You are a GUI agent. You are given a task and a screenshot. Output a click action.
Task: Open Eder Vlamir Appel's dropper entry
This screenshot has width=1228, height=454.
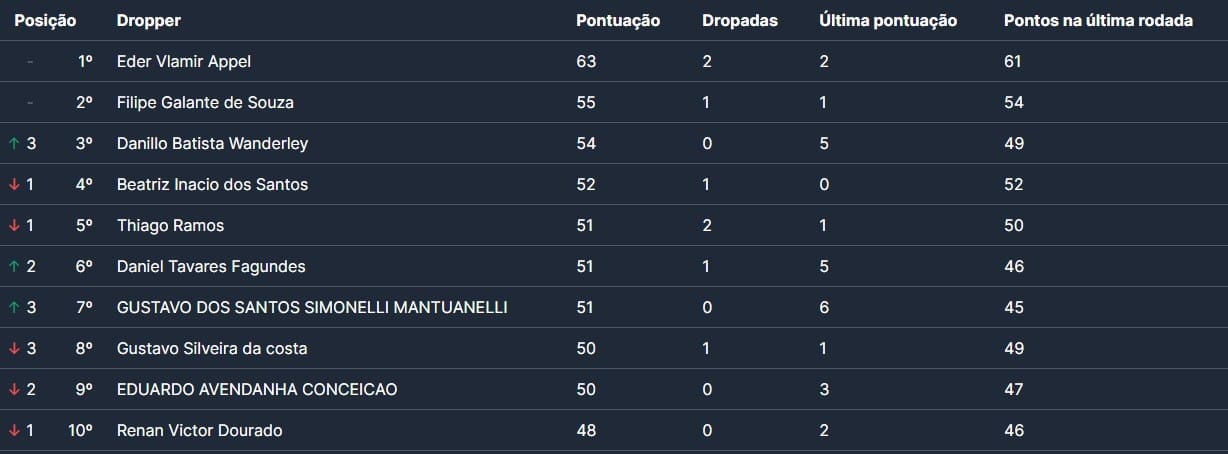coord(184,62)
